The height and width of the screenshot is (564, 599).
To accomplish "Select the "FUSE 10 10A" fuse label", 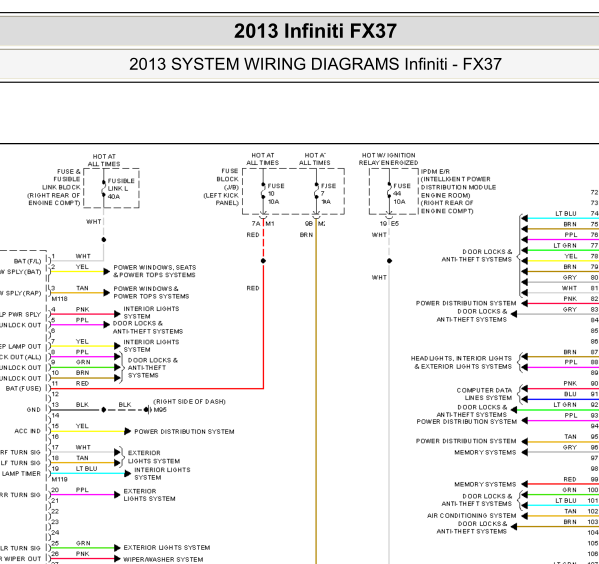I will [275, 194].
